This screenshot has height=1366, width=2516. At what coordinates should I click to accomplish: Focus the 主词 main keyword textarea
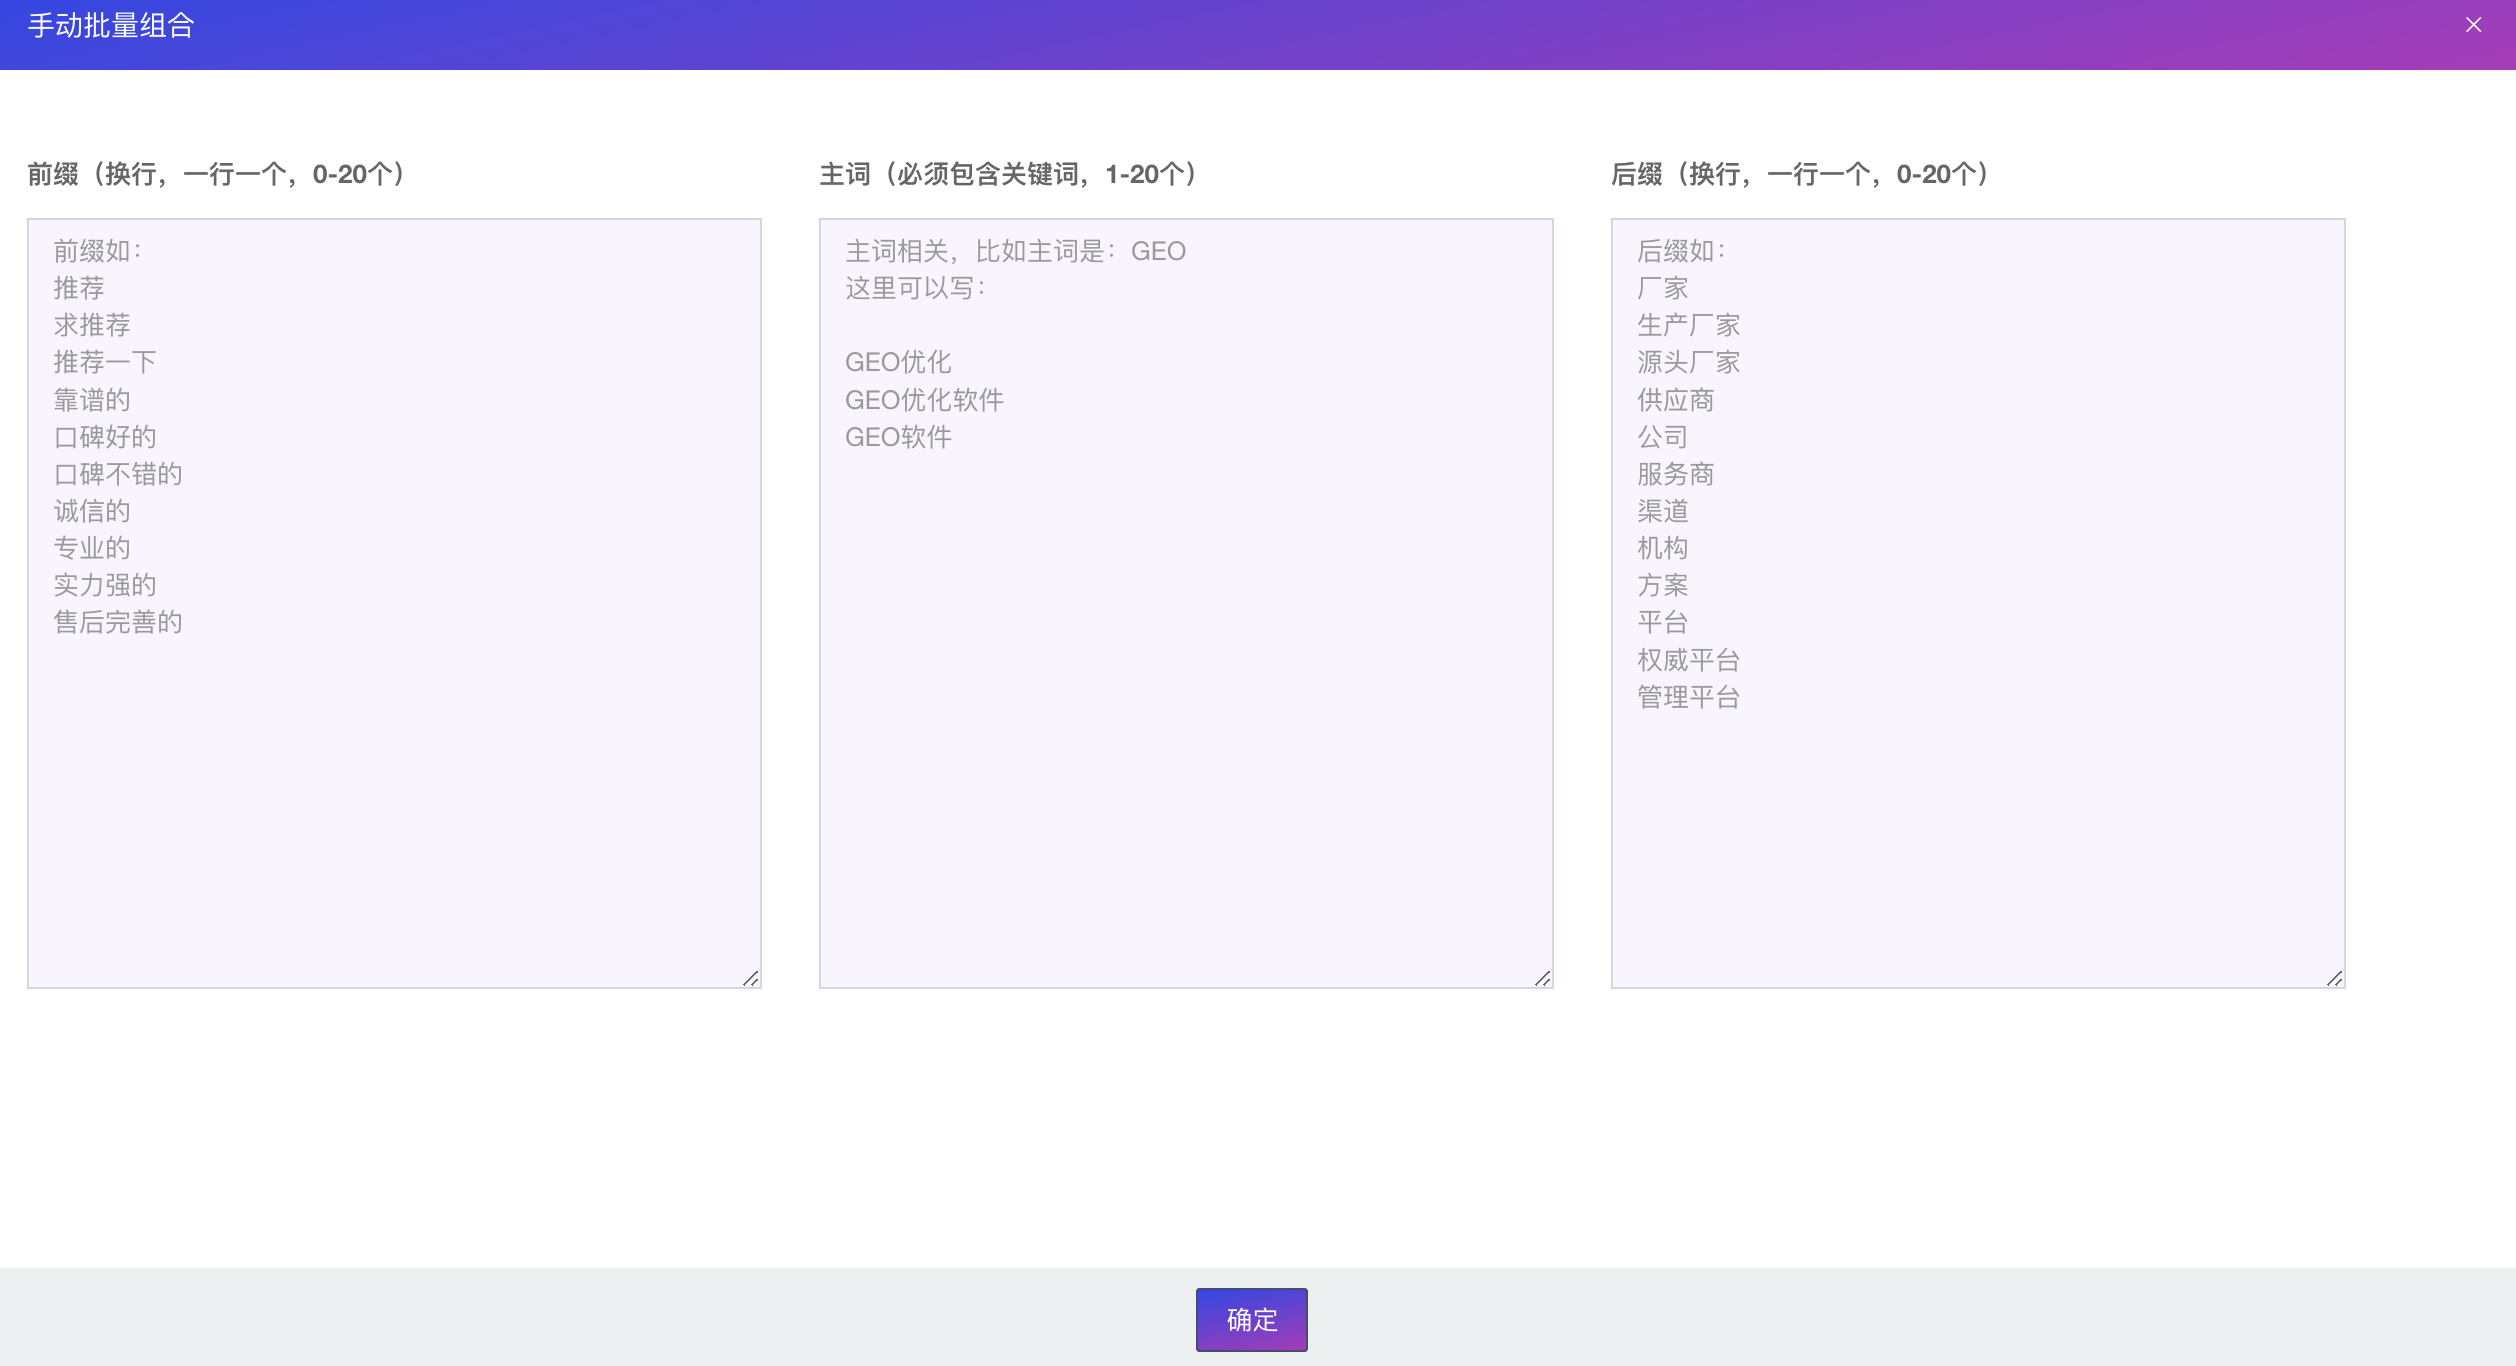(1186, 603)
